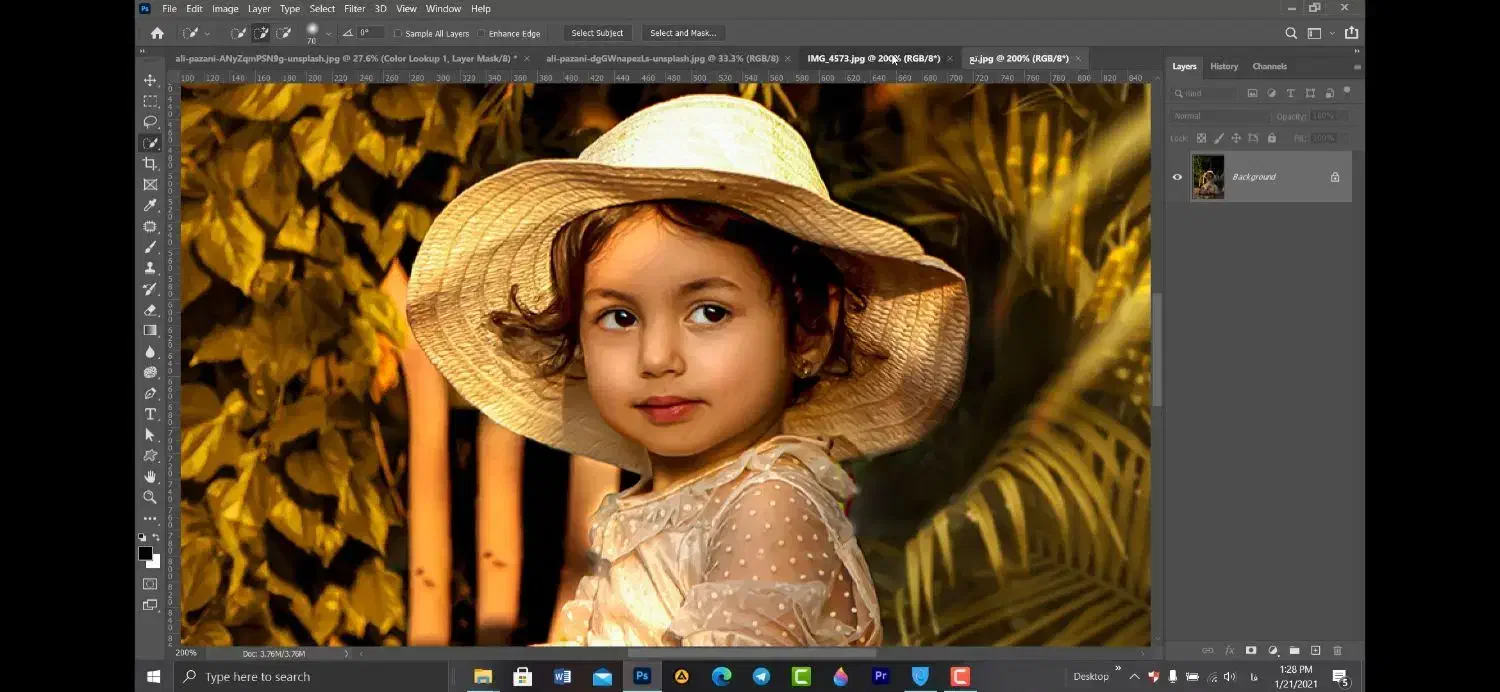Switch to the Channels tab
1500x692 pixels.
(x=1268, y=66)
